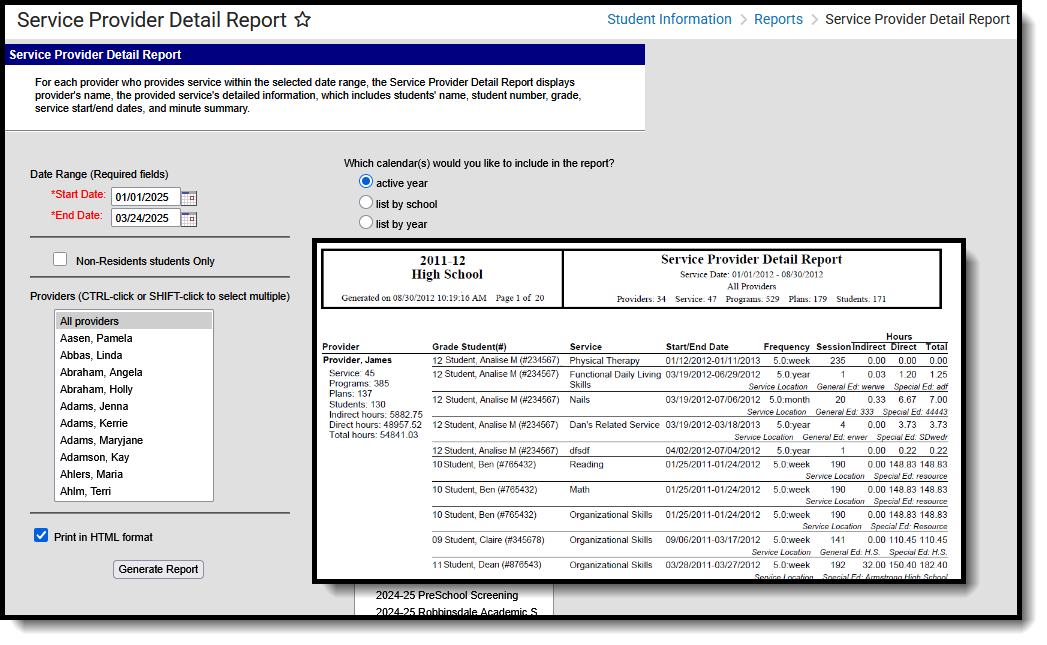This screenshot has height=645, width=1047.
Task: Enable Non-Residents students Only checkbox
Action: click(60, 260)
